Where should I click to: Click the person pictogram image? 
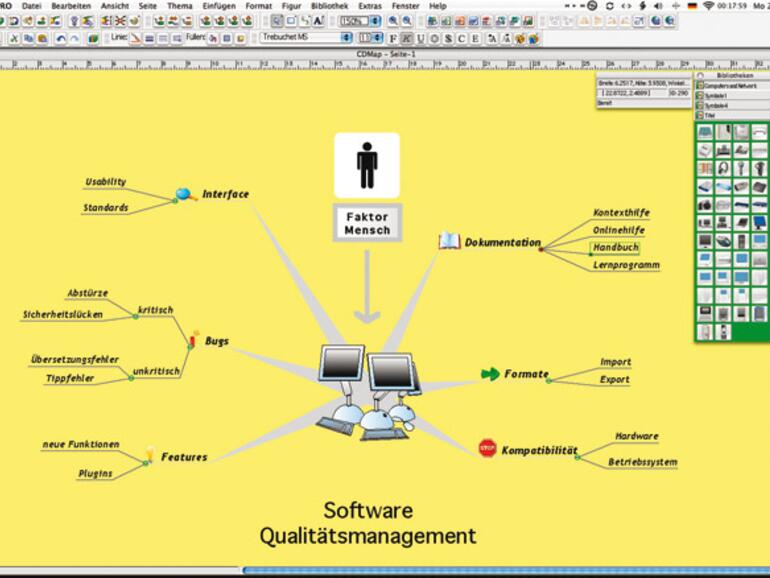pos(367,165)
